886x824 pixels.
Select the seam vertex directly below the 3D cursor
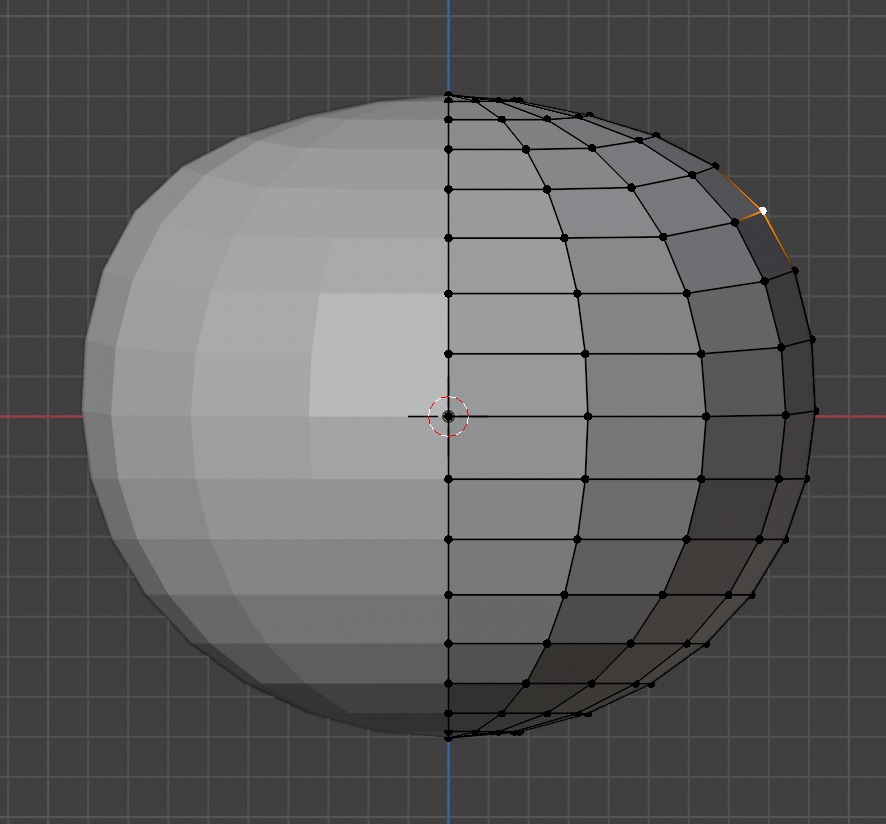448,479
